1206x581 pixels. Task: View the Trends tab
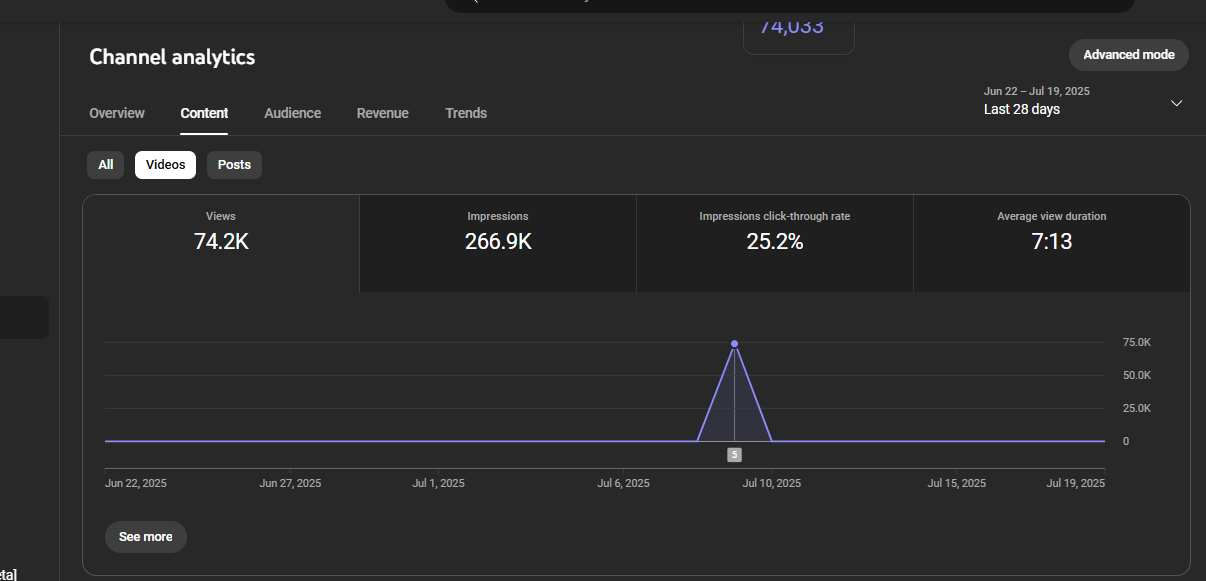pos(466,113)
